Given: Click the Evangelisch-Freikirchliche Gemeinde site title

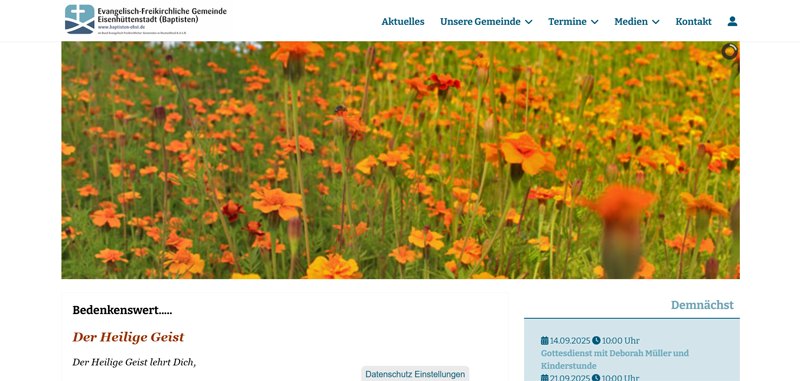Looking at the screenshot, I should (x=162, y=15).
